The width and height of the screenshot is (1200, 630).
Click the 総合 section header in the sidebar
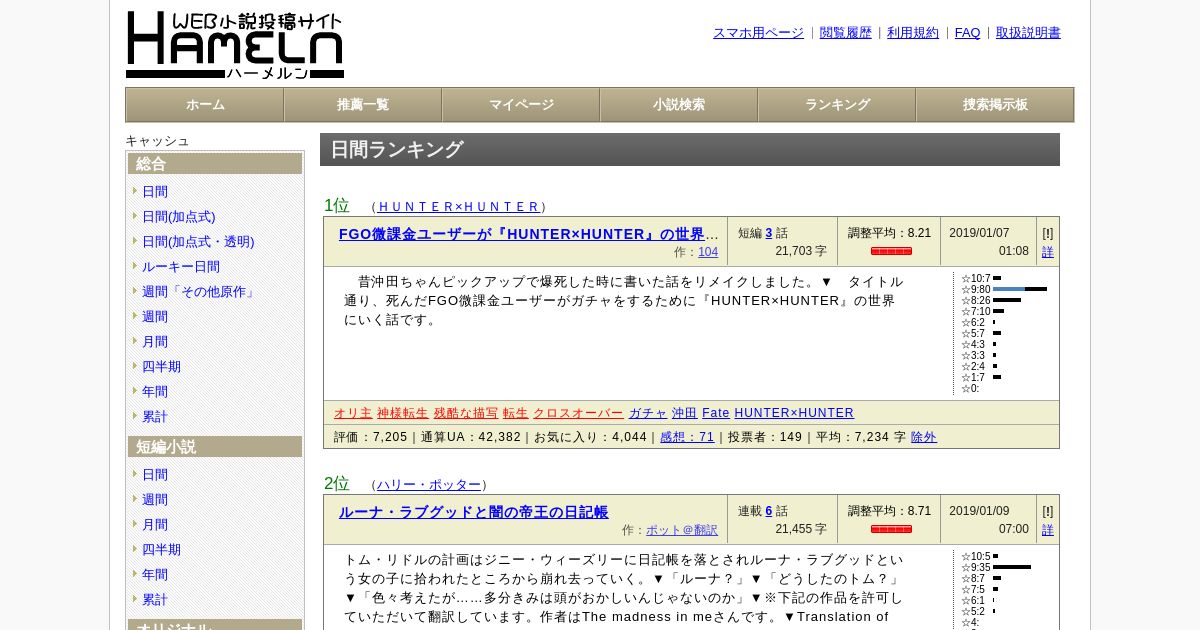pyautogui.click(x=215, y=164)
